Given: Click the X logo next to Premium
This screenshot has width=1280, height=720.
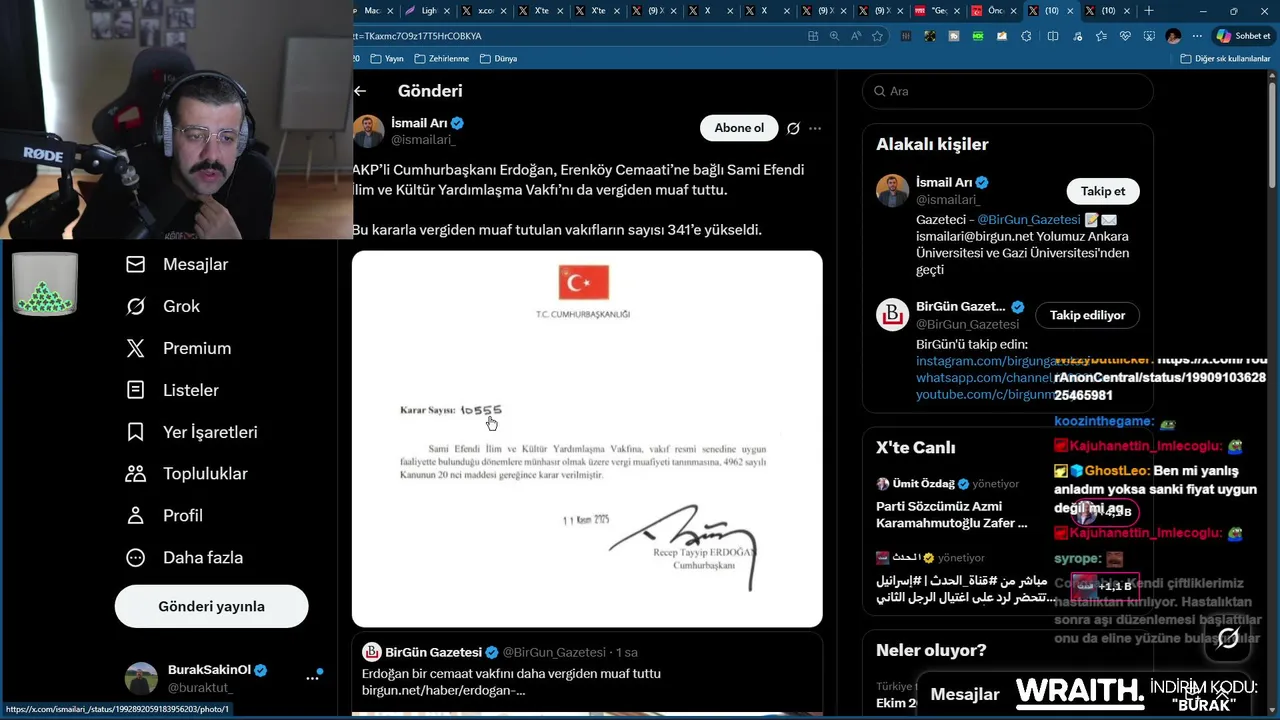Looking at the screenshot, I should point(136,348).
